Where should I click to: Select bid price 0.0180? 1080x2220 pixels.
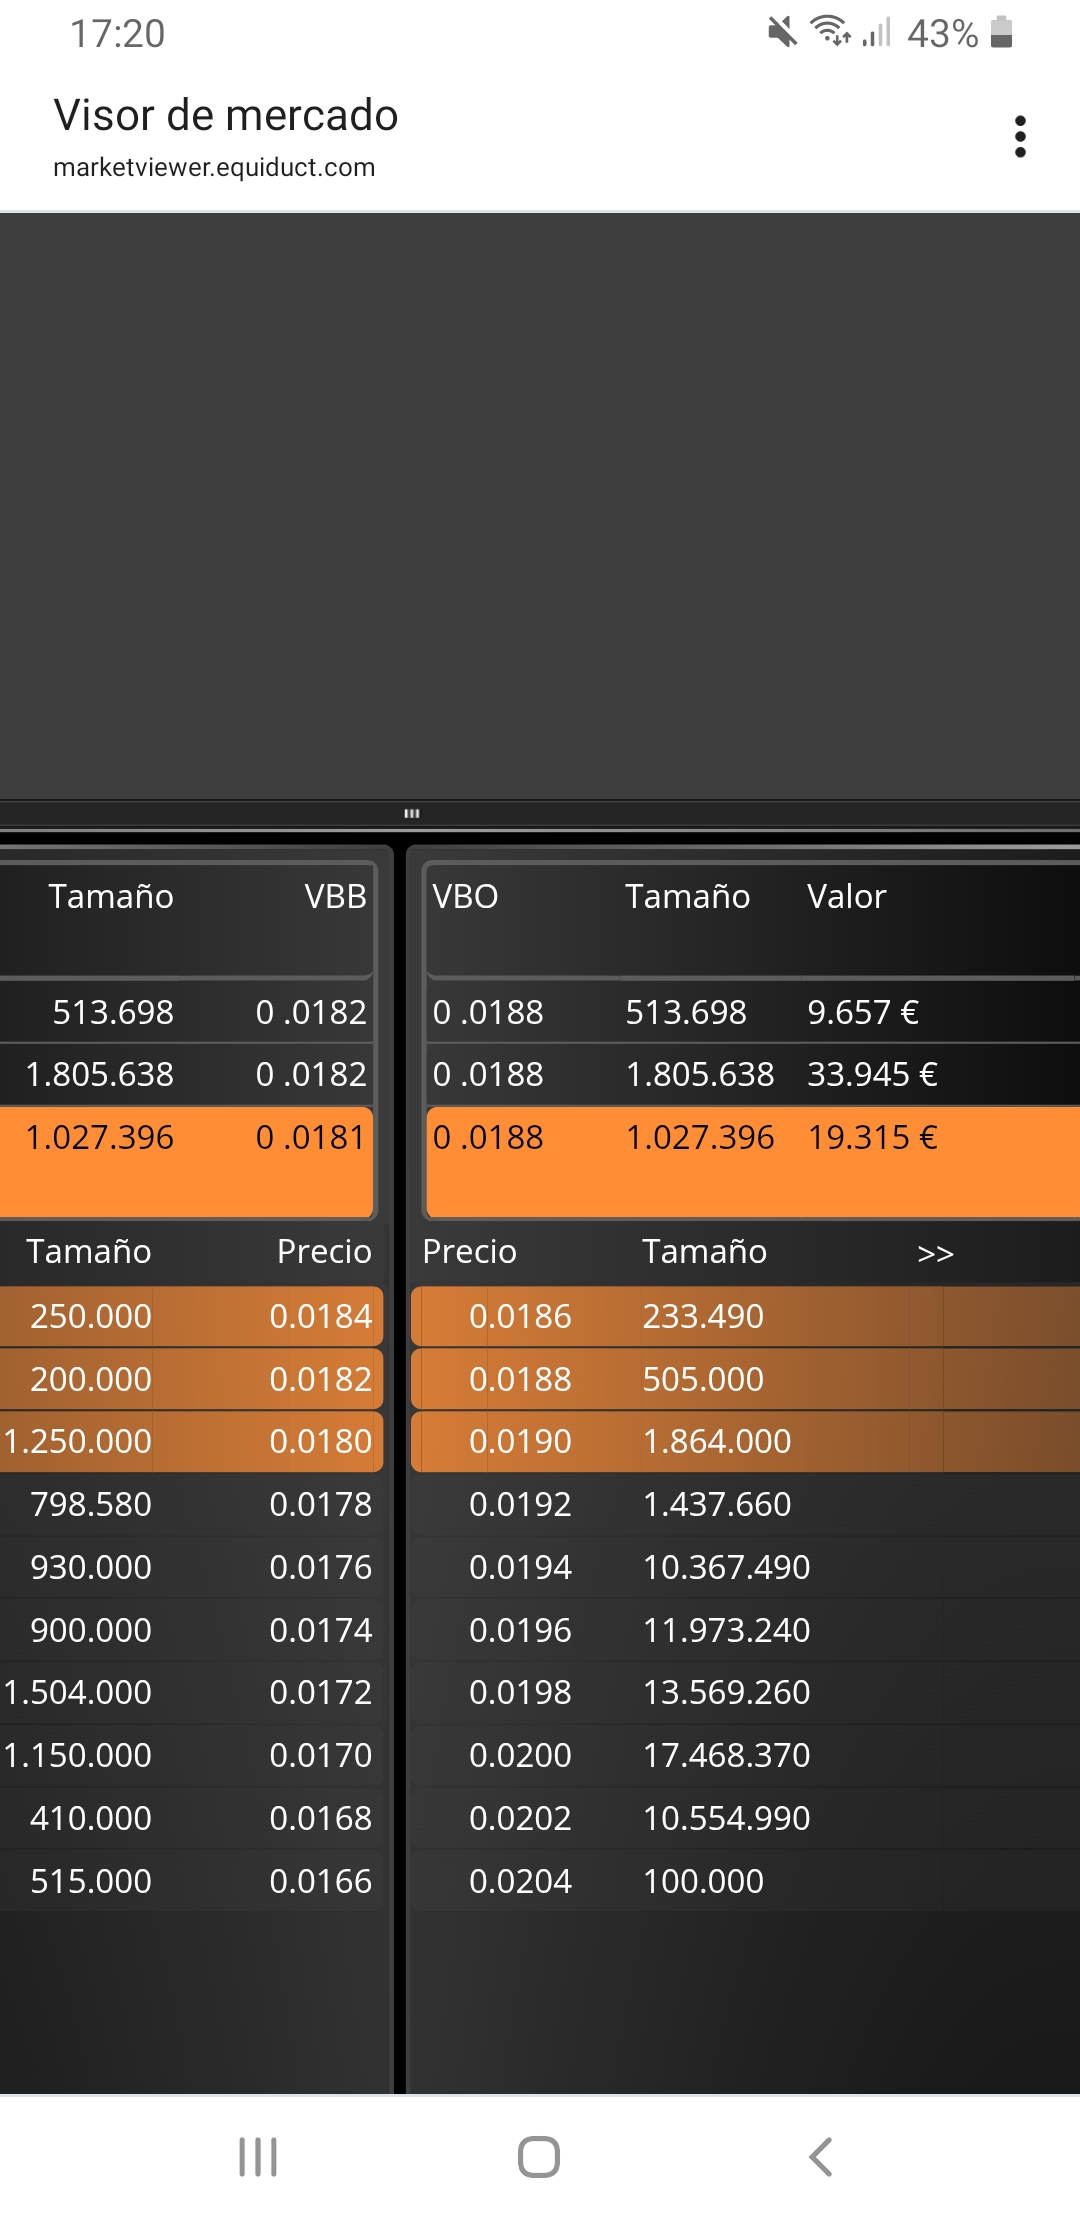[x=321, y=1441]
